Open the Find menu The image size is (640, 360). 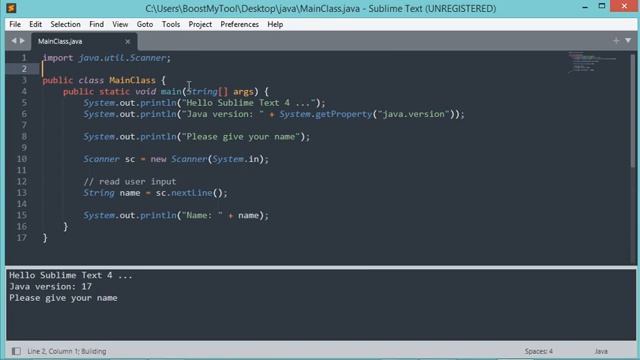tap(96, 24)
